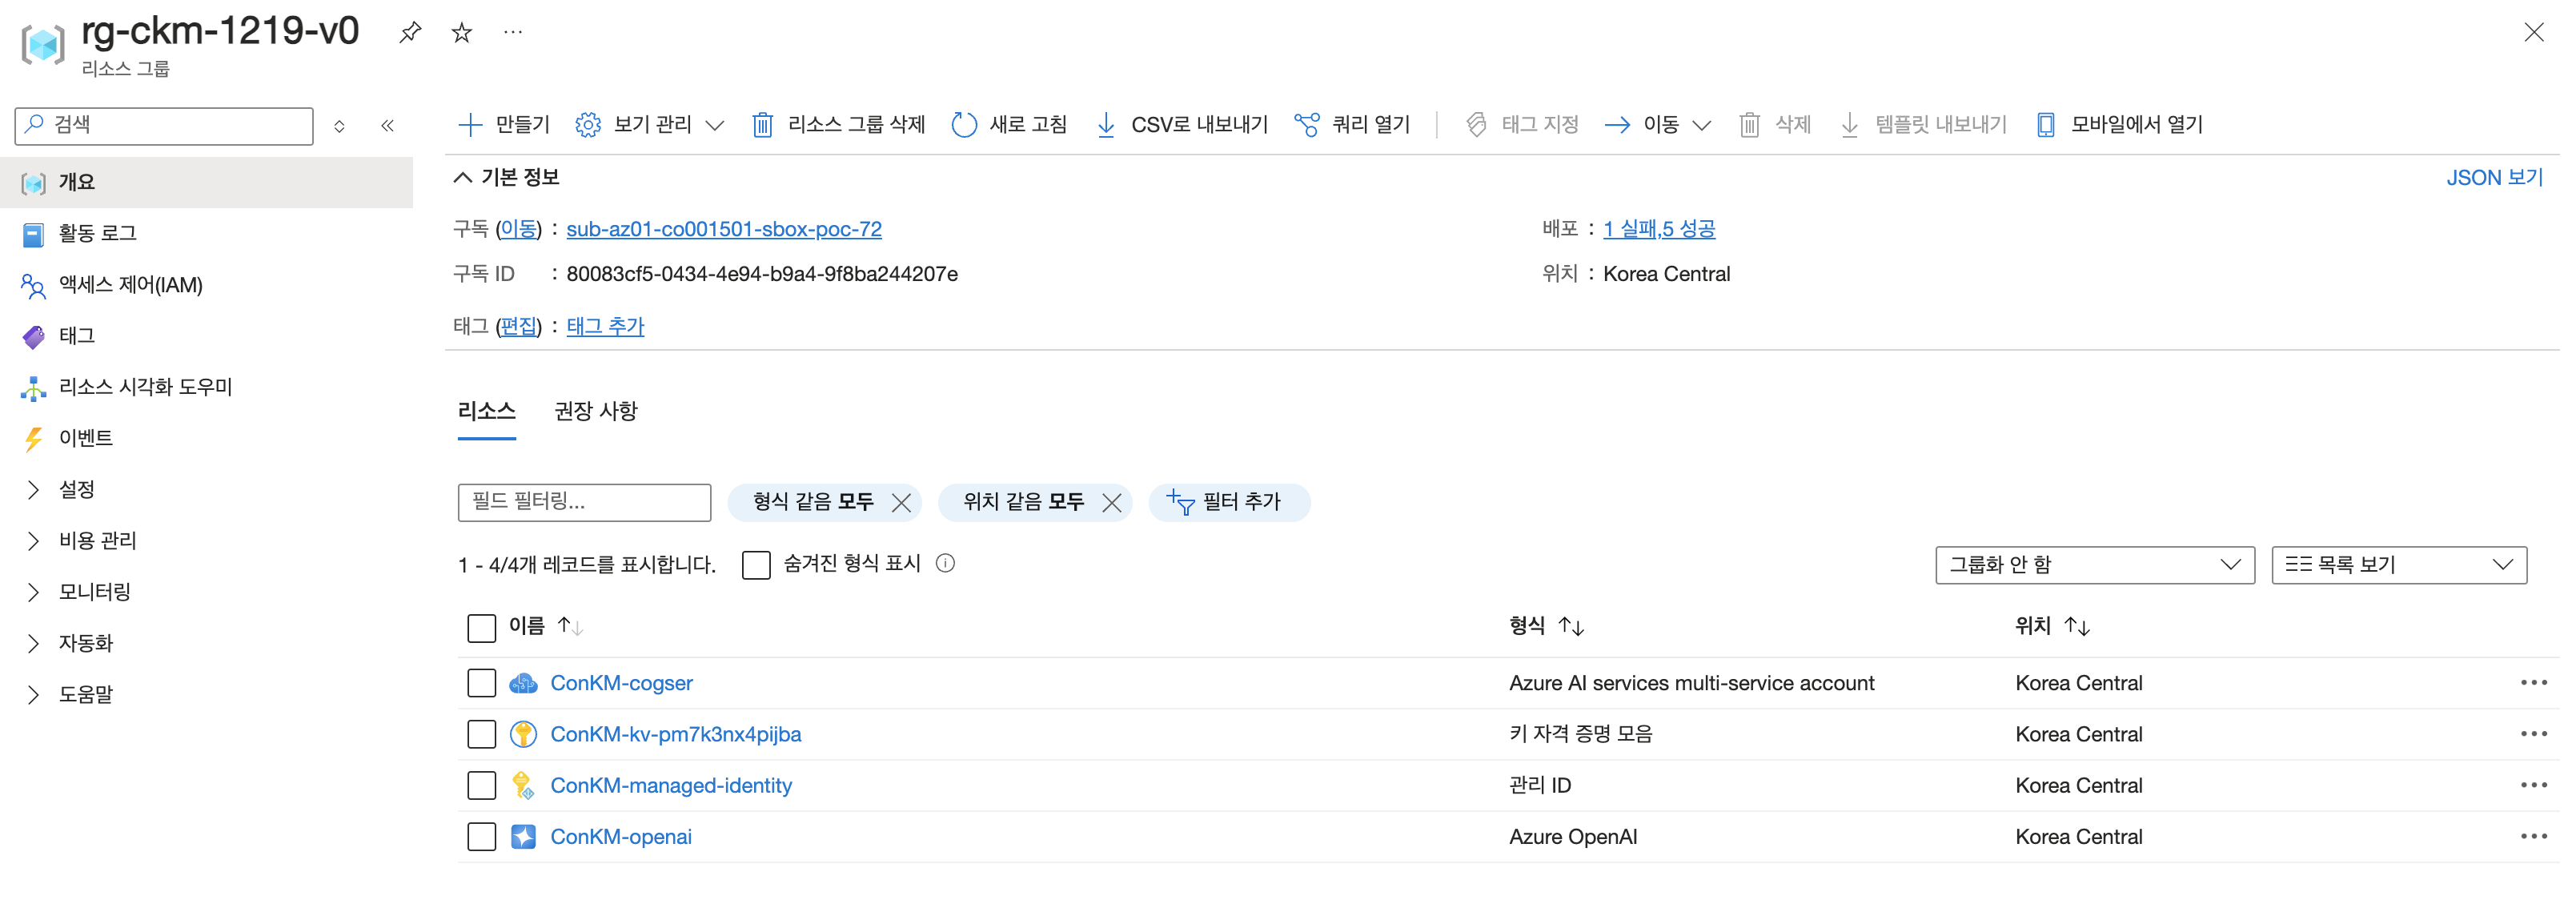Mark resource group as favorite star
The image size is (2576, 908).
pyautogui.click(x=461, y=32)
